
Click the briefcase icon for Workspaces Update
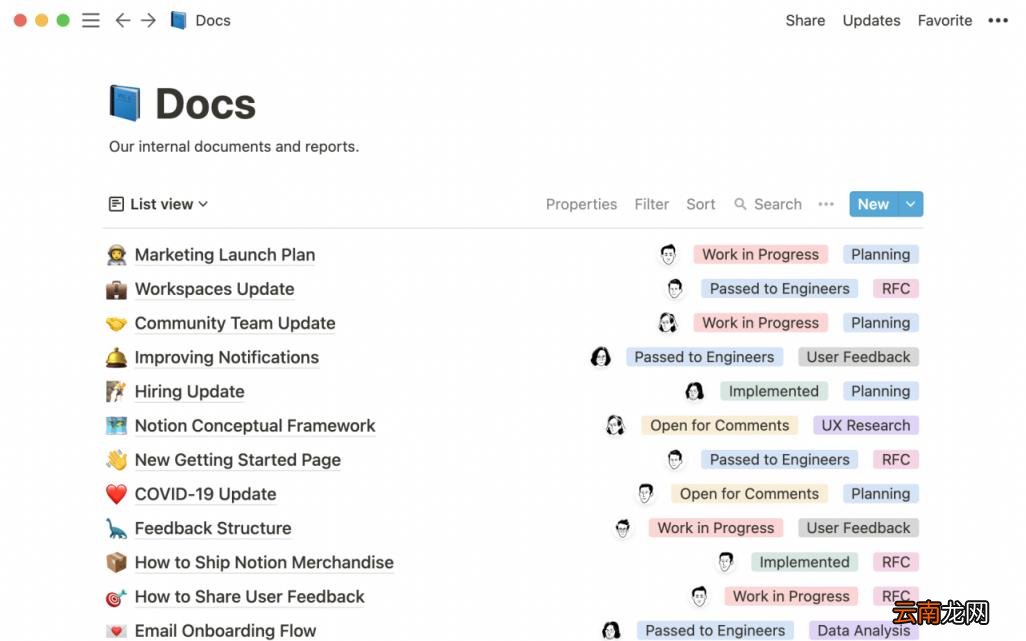[116, 289]
